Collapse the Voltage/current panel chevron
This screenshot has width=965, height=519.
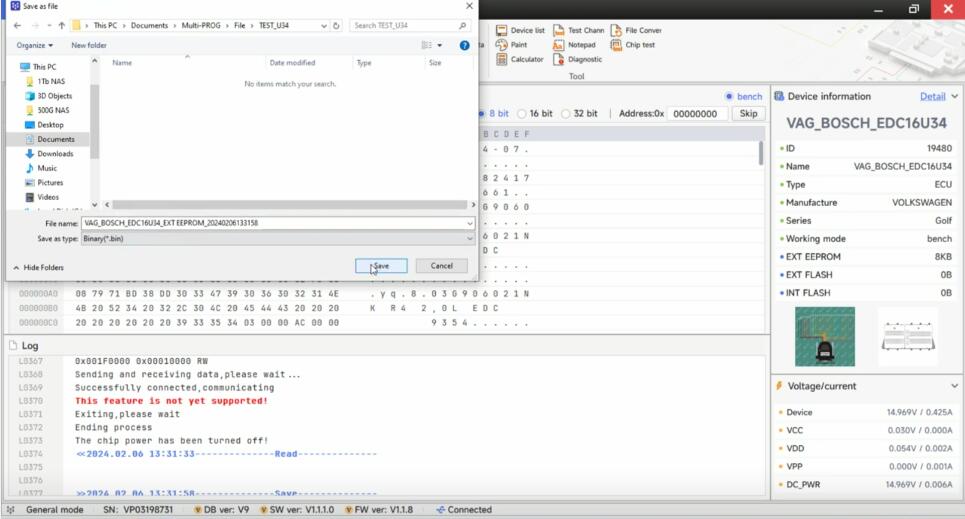click(955, 386)
